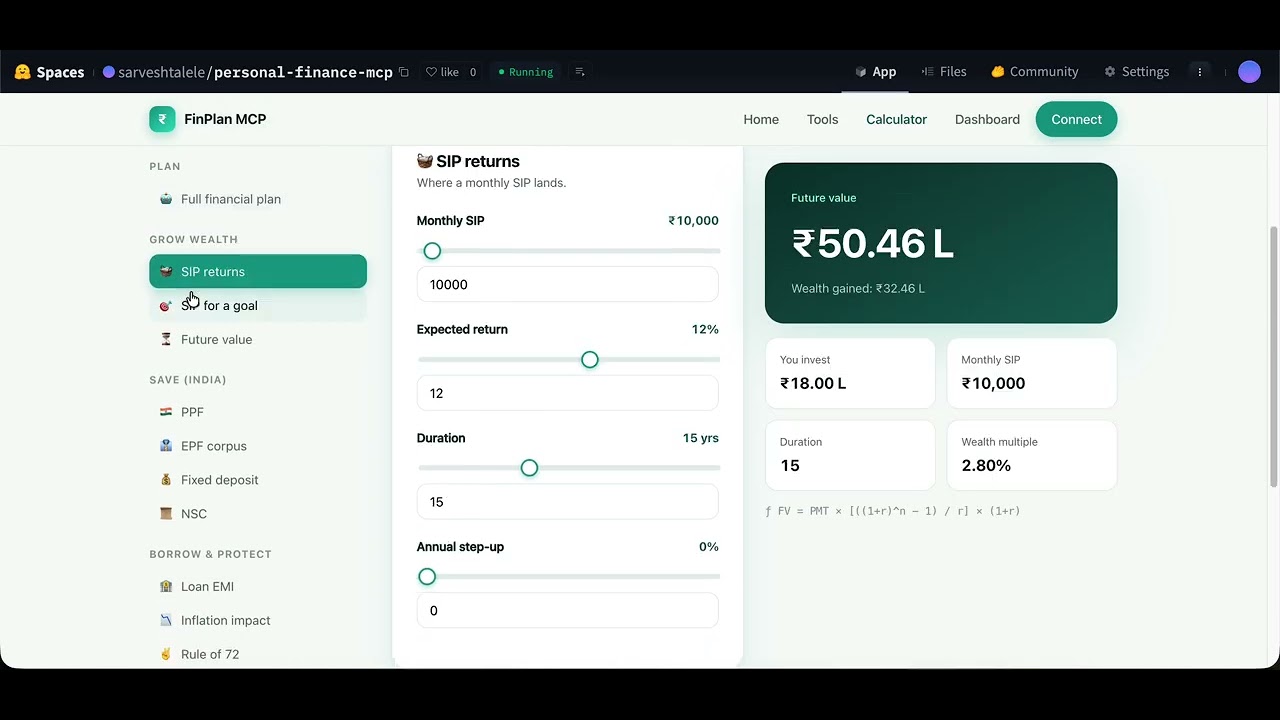Click the PPF flag icon

166,412
